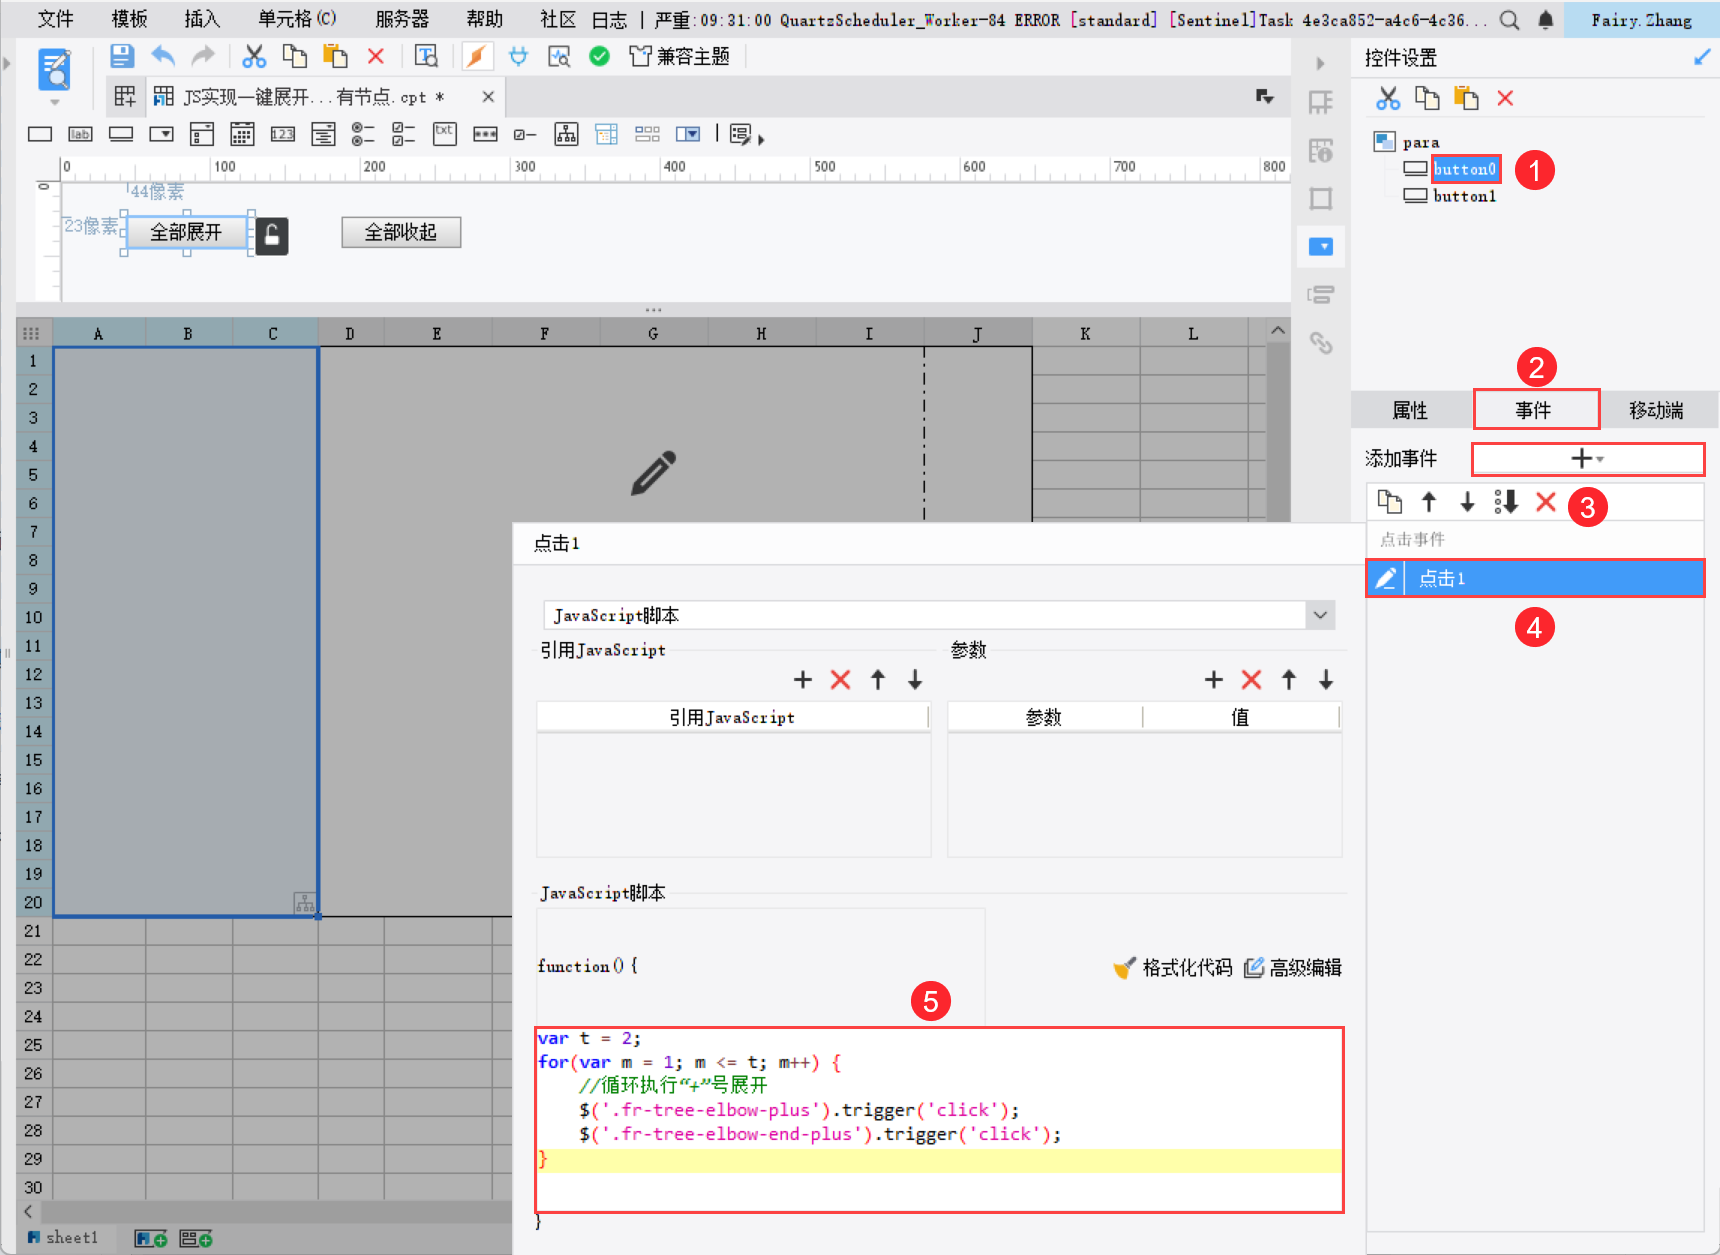This screenshot has width=1720, height=1255.
Task: Click the 全部收起 button widget
Action: tap(401, 232)
